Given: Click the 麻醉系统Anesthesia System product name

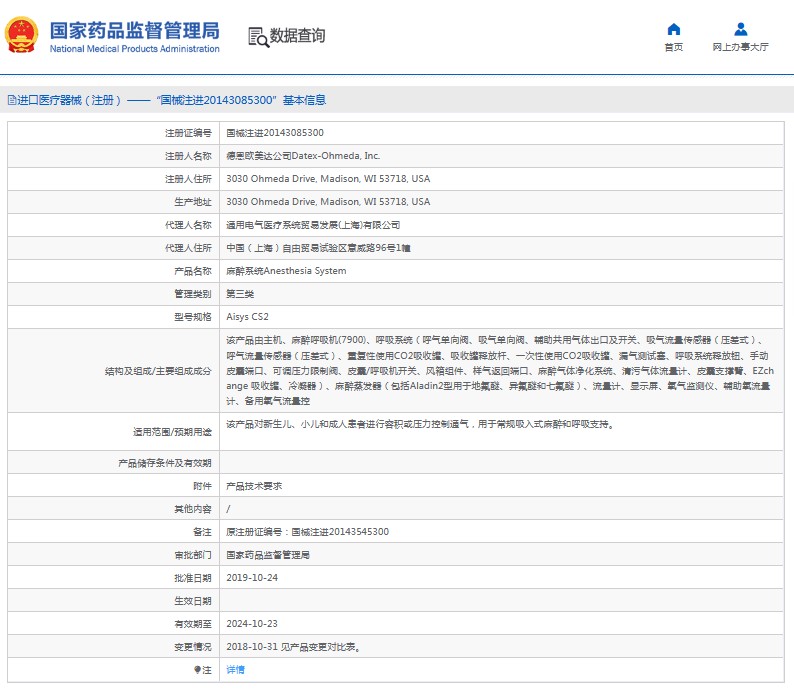Looking at the screenshot, I should [286, 271].
